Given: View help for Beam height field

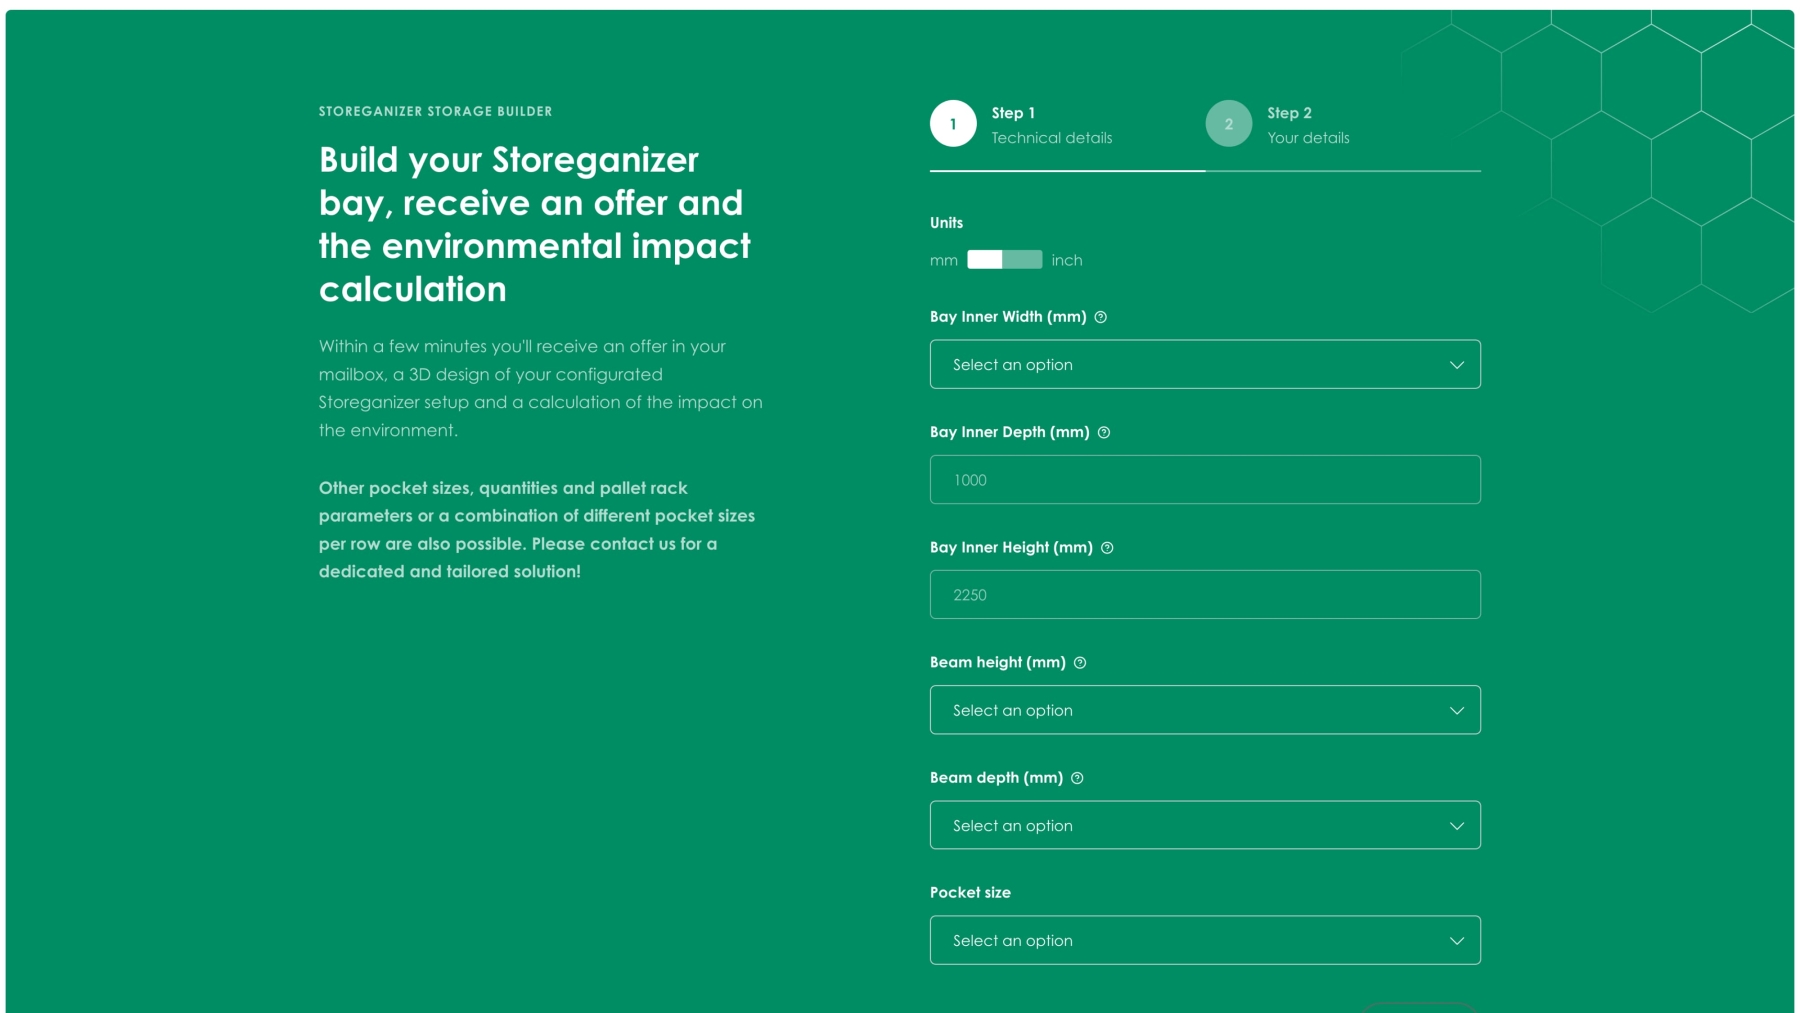Looking at the screenshot, I should coord(1082,662).
